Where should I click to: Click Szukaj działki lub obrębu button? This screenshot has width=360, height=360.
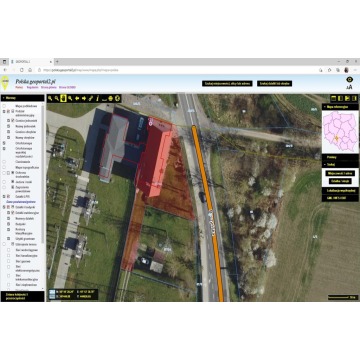tap(275, 83)
